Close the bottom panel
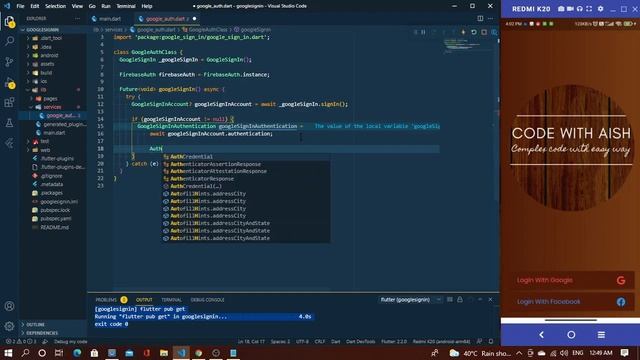 pyautogui.click(x=490, y=300)
